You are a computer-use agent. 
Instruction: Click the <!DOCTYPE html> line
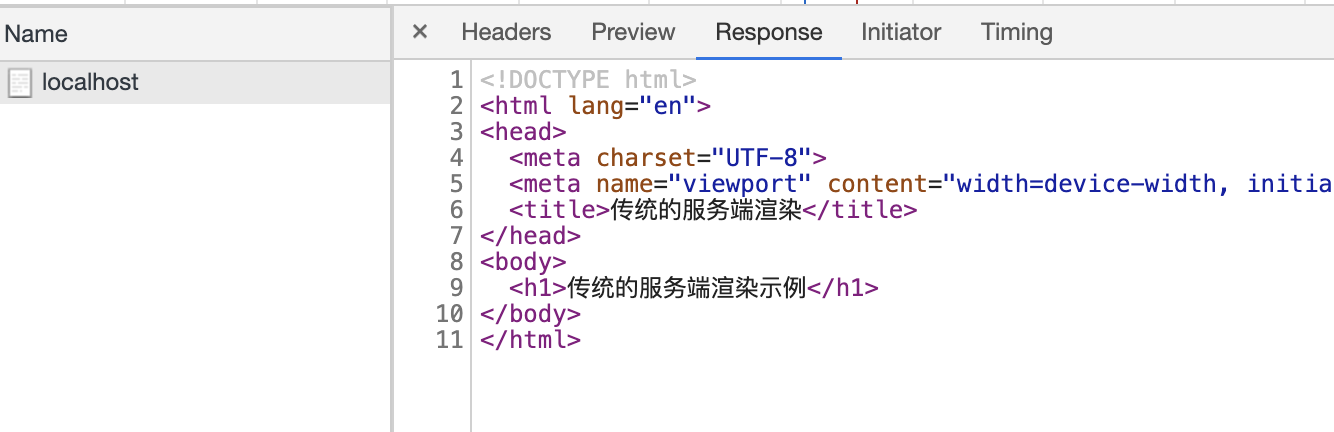tap(588, 80)
